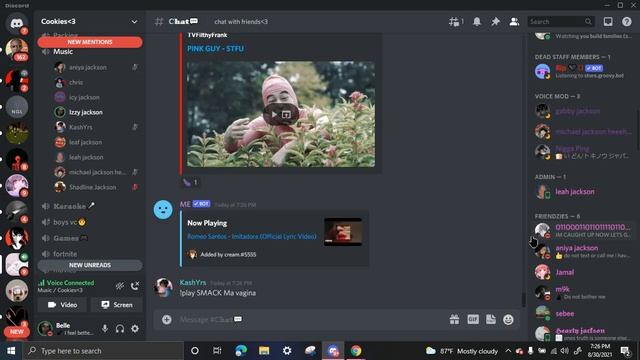Share Screen button
The width and height of the screenshot is (640, 360).
click(117, 305)
